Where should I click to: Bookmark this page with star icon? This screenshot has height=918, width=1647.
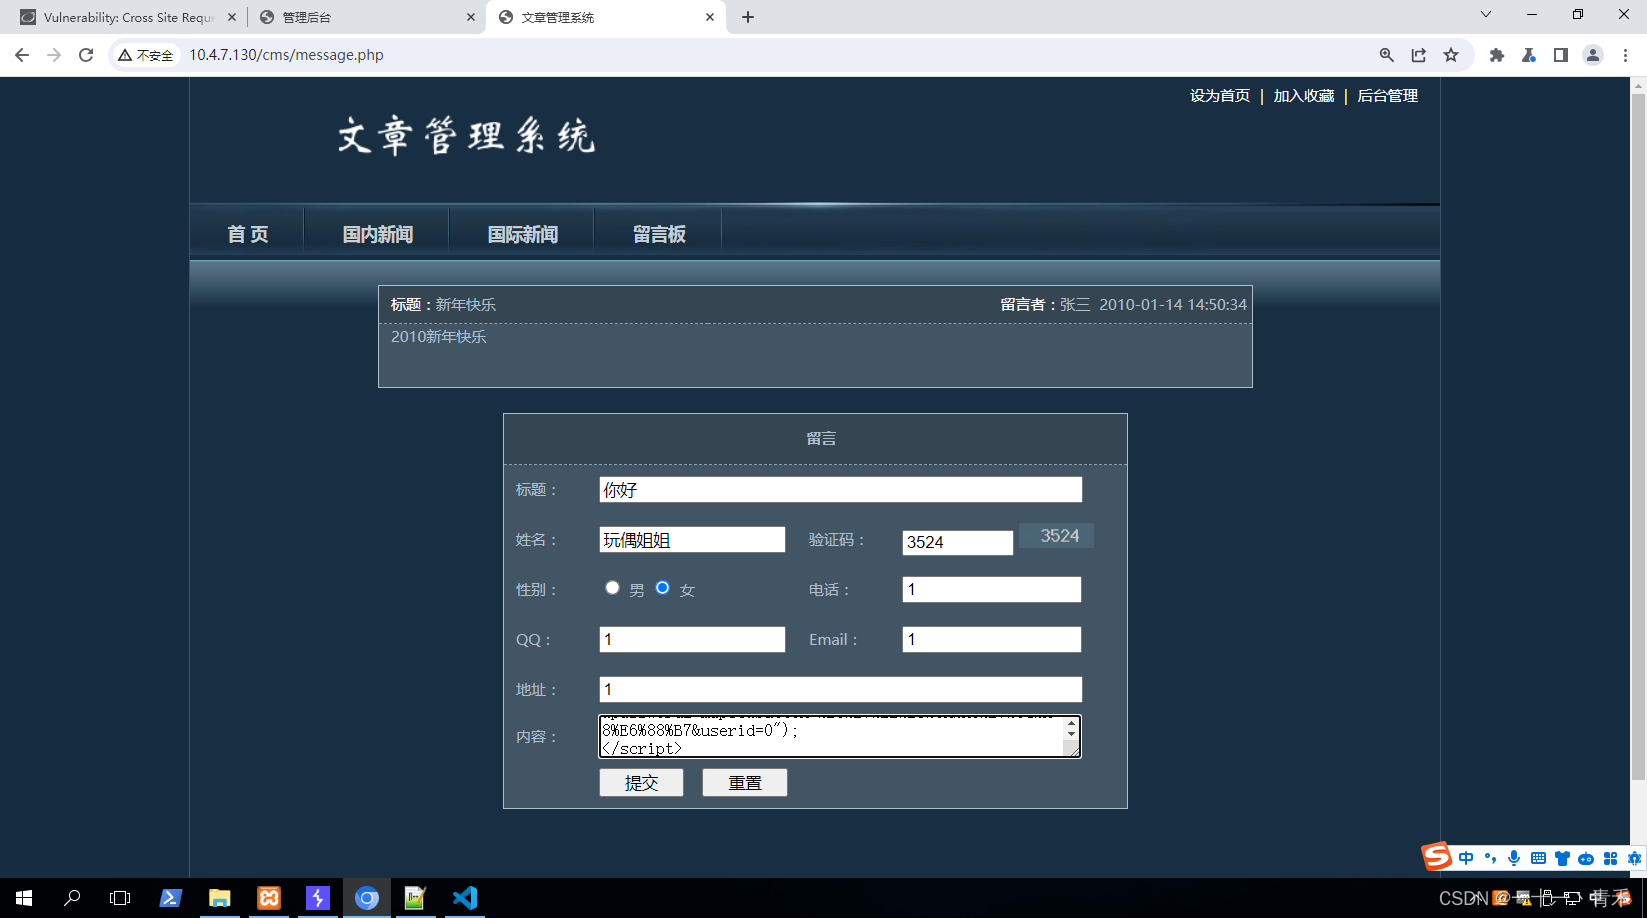[1451, 55]
